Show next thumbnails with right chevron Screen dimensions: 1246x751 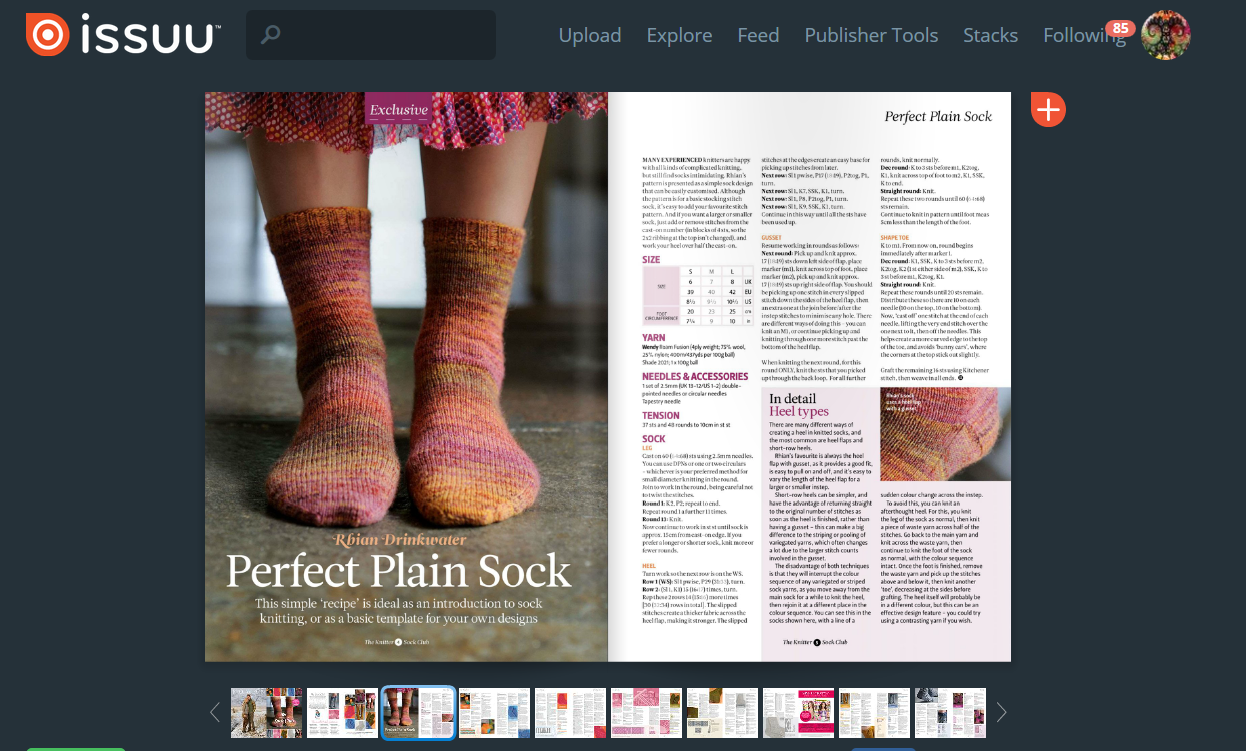pos(1002,712)
